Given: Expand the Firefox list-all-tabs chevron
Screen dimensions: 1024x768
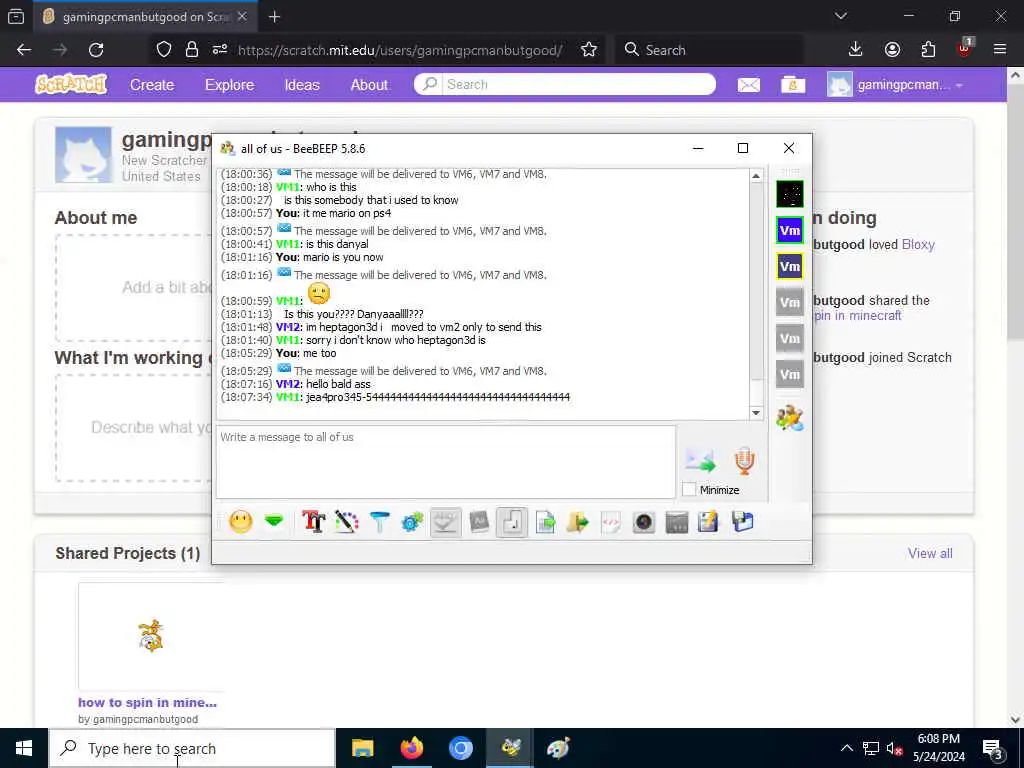Looking at the screenshot, I should click(841, 16).
